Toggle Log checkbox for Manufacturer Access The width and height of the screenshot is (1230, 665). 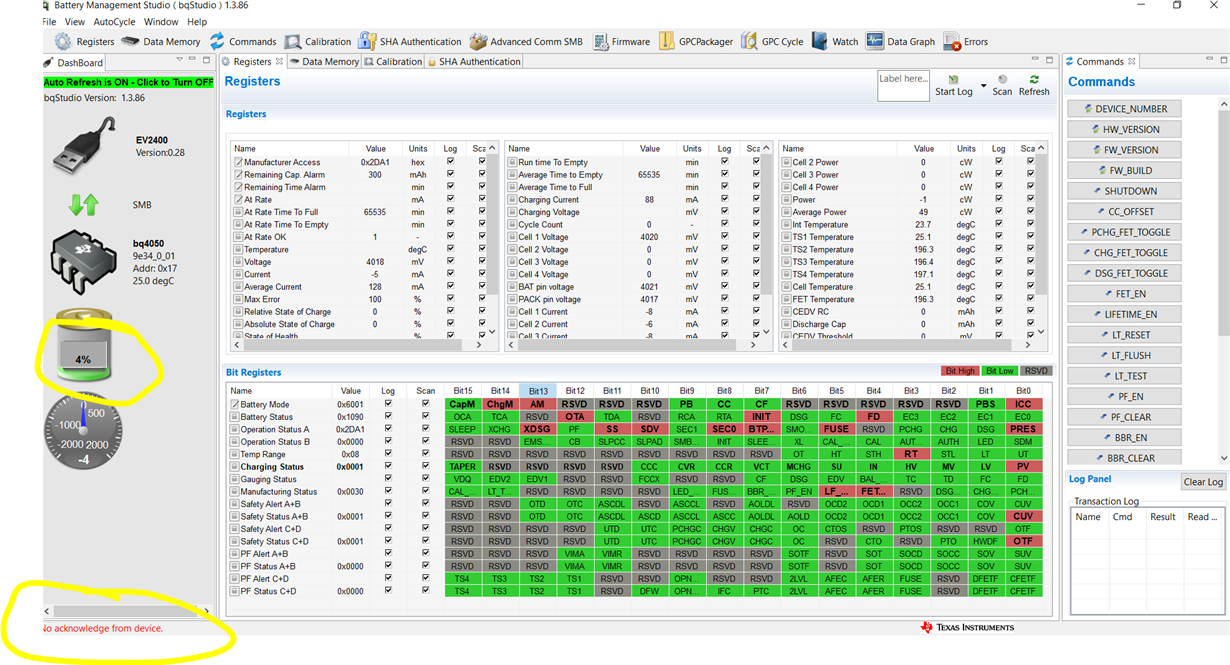pyautogui.click(x=450, y=161)
